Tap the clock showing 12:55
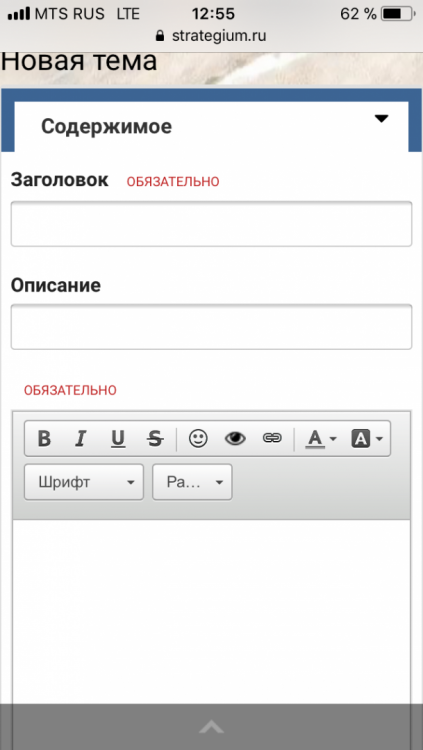 213,14
